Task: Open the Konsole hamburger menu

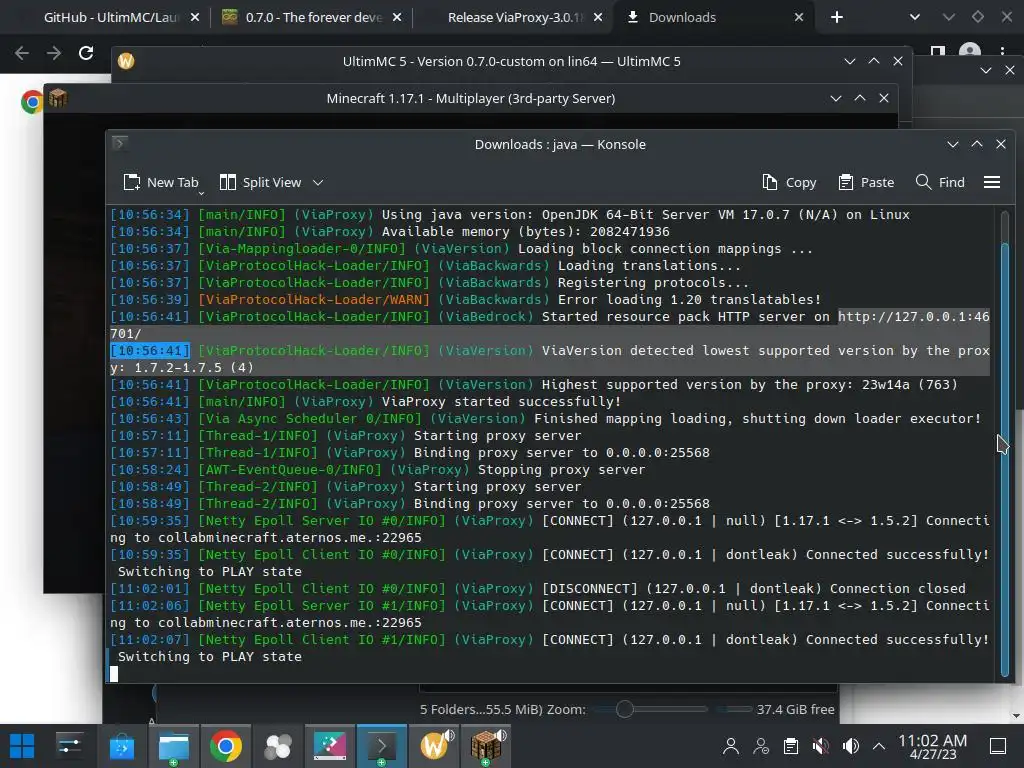Action: pos(991,182)
